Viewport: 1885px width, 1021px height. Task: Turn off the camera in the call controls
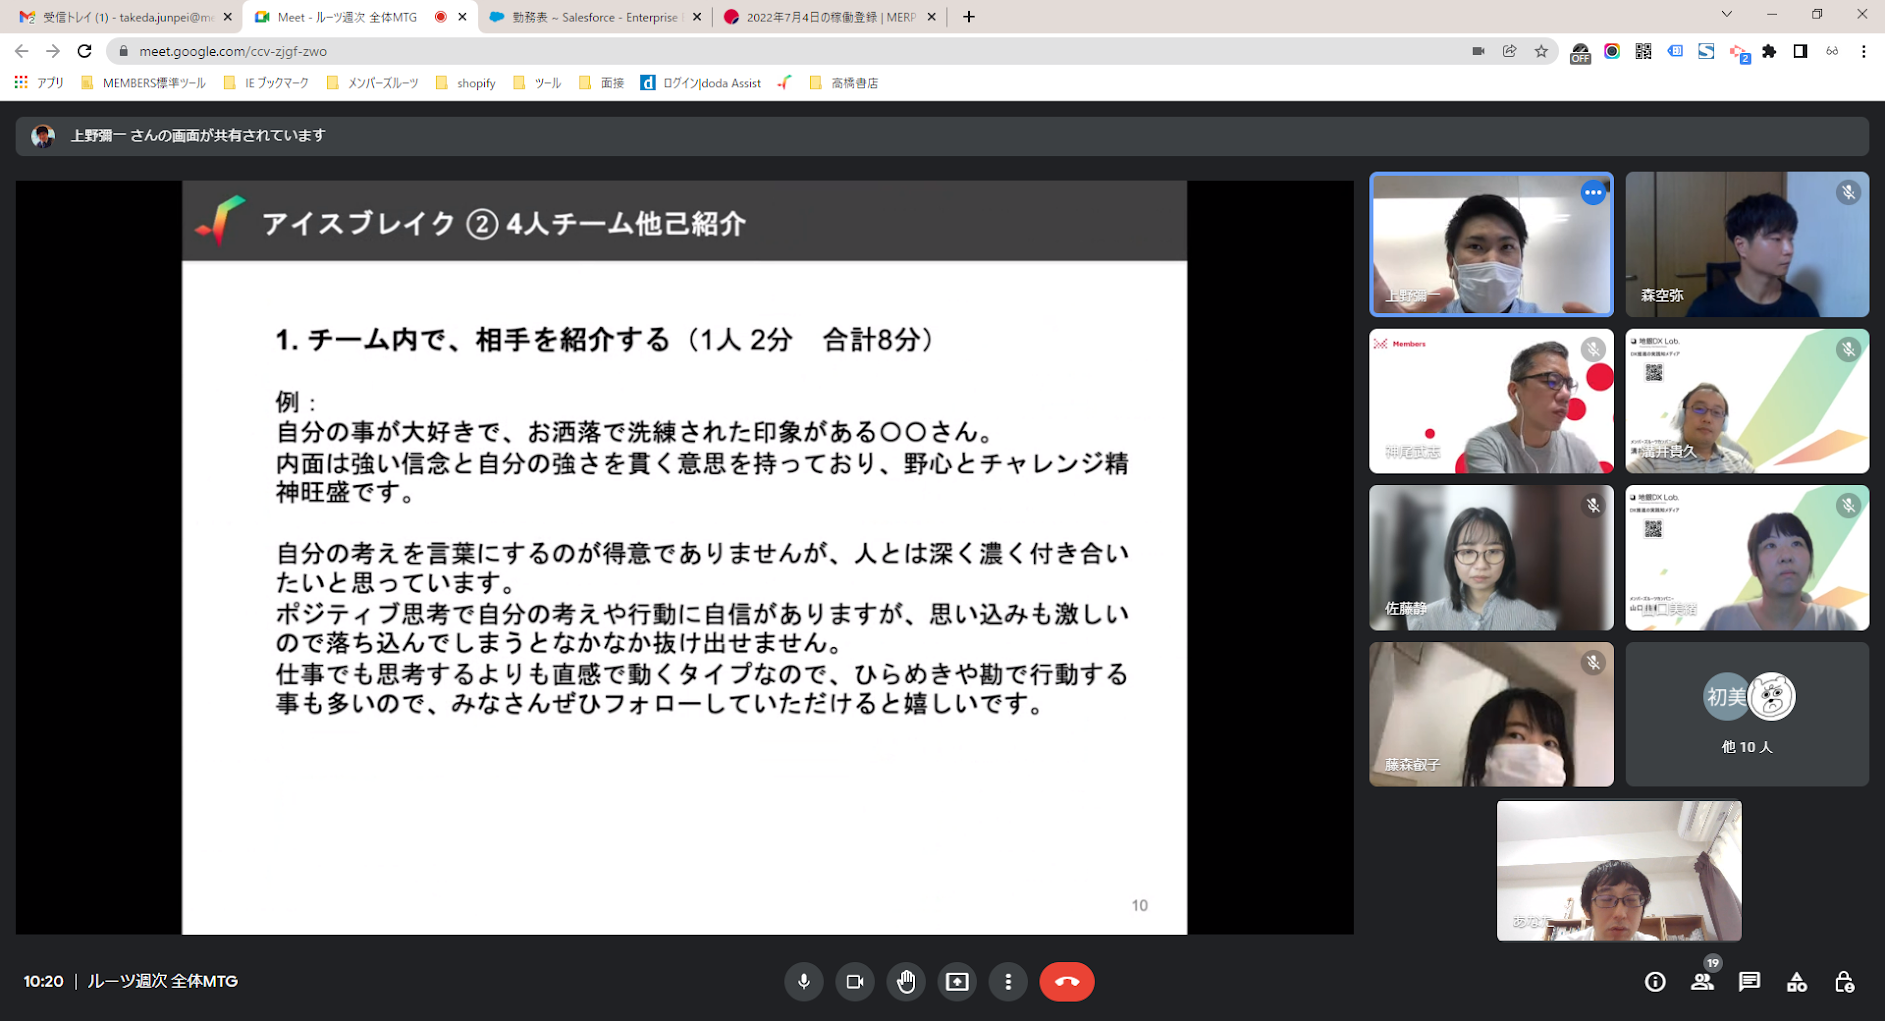(x=854, y=981)
